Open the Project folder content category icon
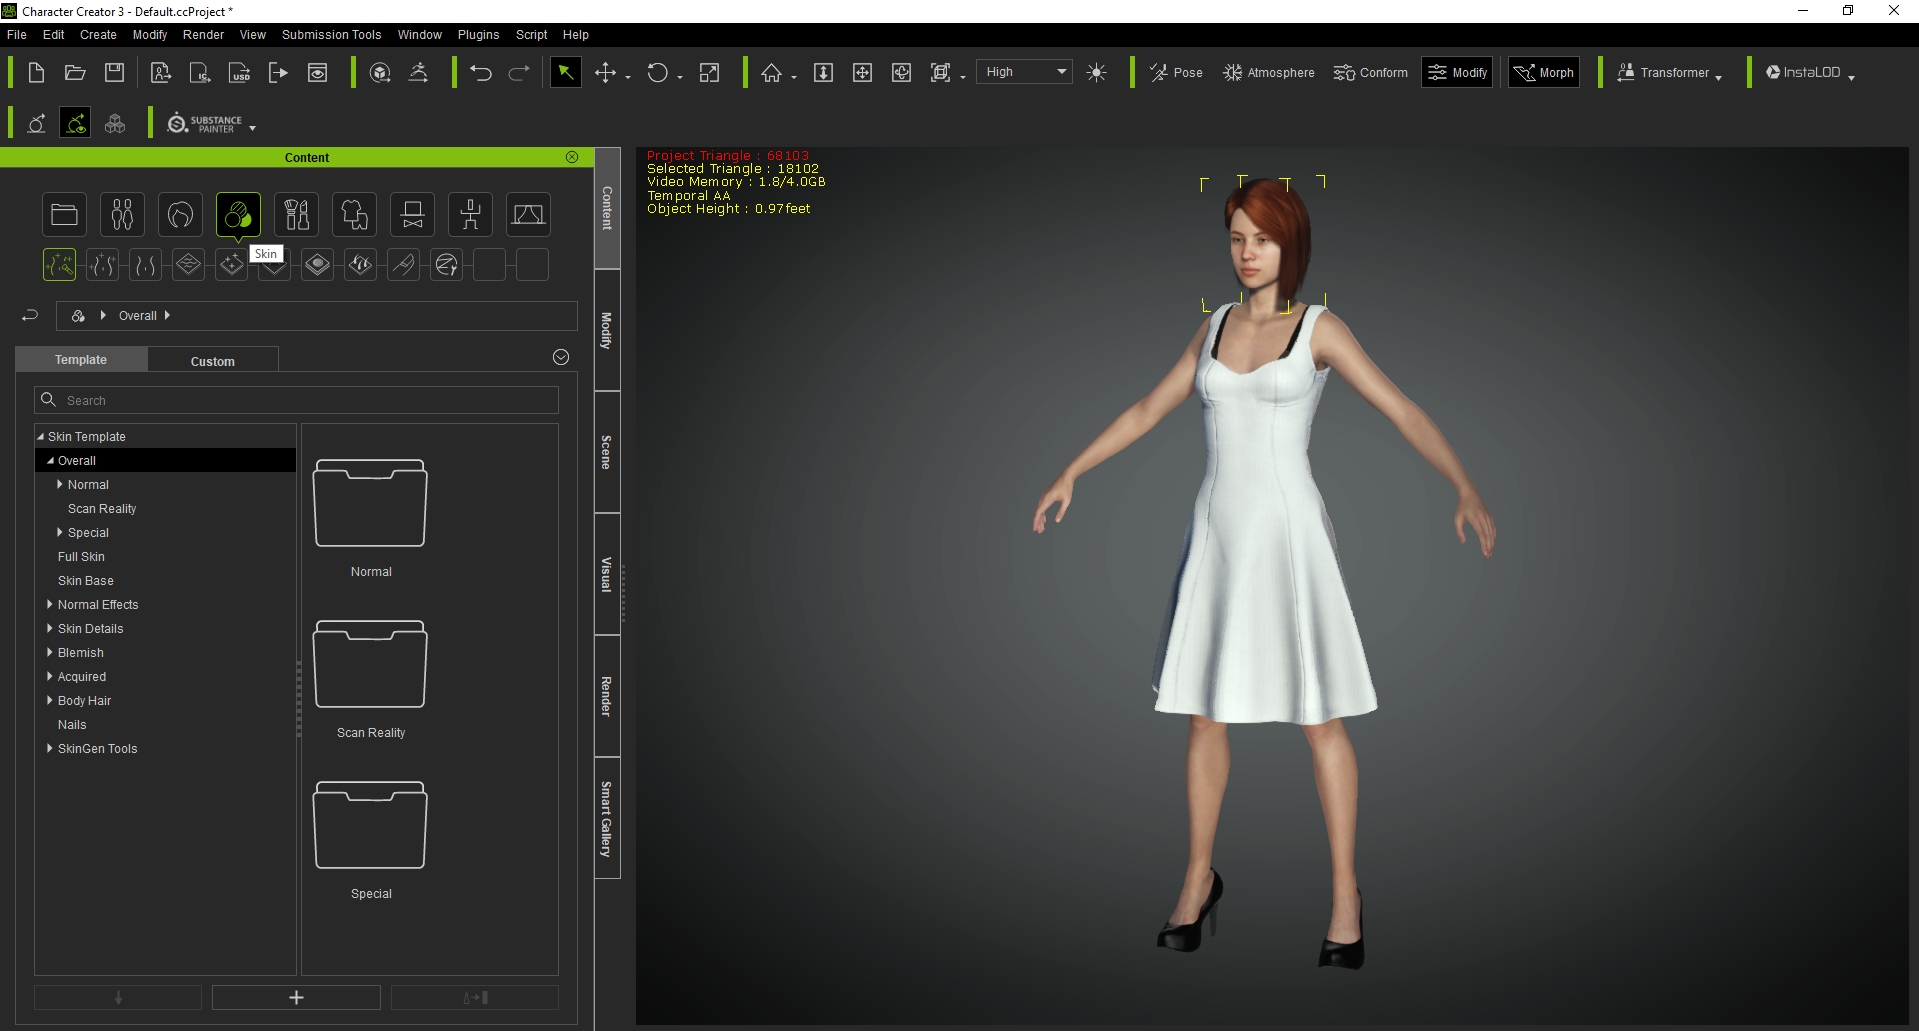The height and width of the screenshot is (1031, 1919). coord(64,214)
